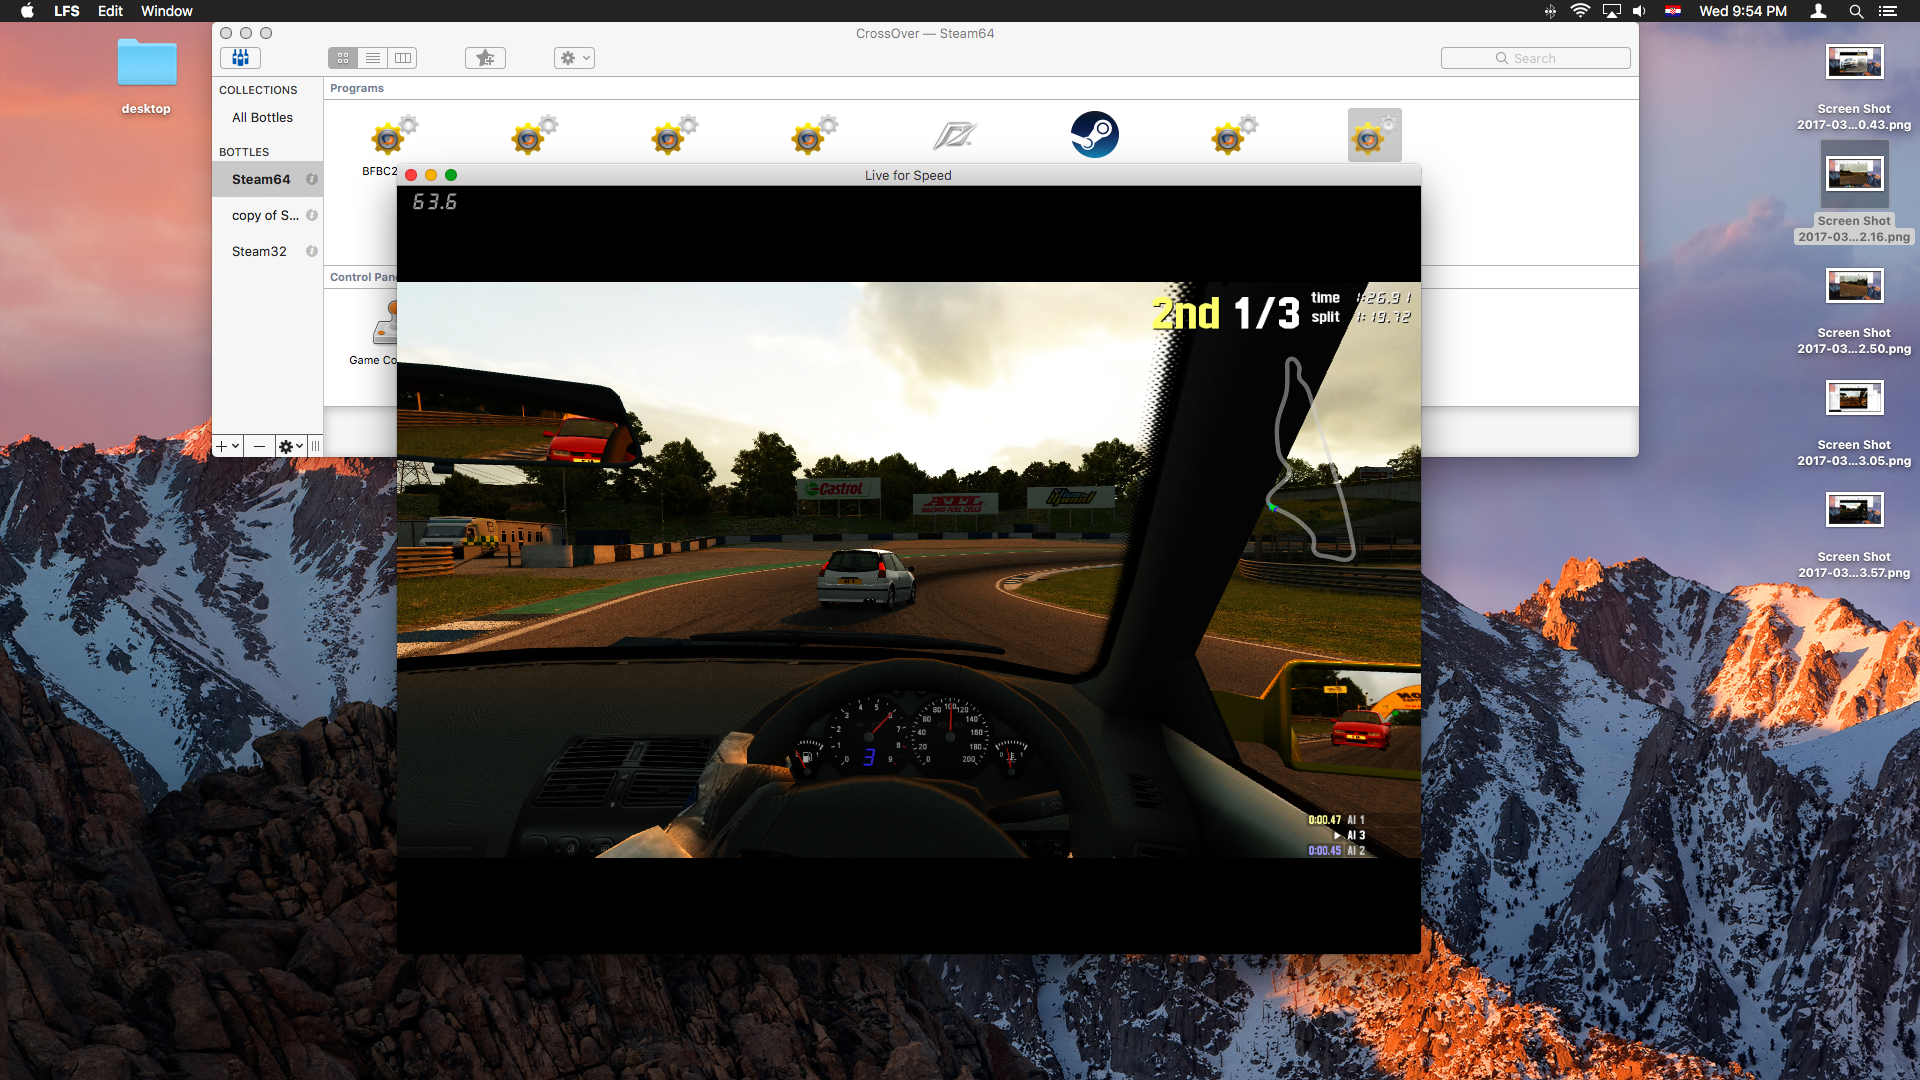Viewport: 1920px width, 1080px height.
Task: Click the add-to-favorites star button
Action: 485,58
